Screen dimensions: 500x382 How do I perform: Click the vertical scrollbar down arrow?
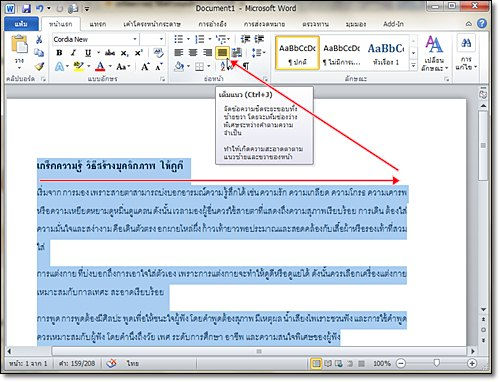[x=483, y=310]
